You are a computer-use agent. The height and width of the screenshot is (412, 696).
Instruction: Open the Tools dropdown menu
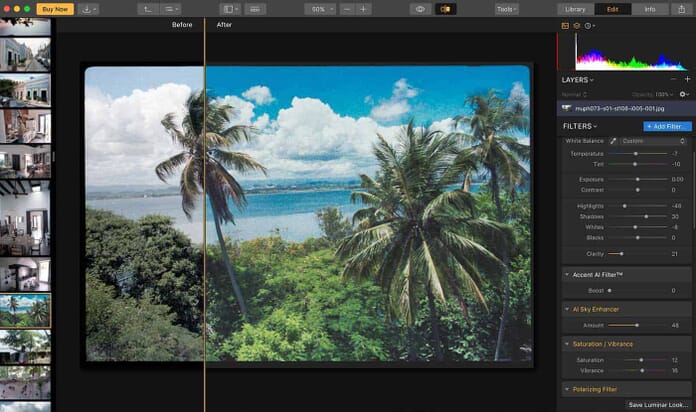point(506,9)
